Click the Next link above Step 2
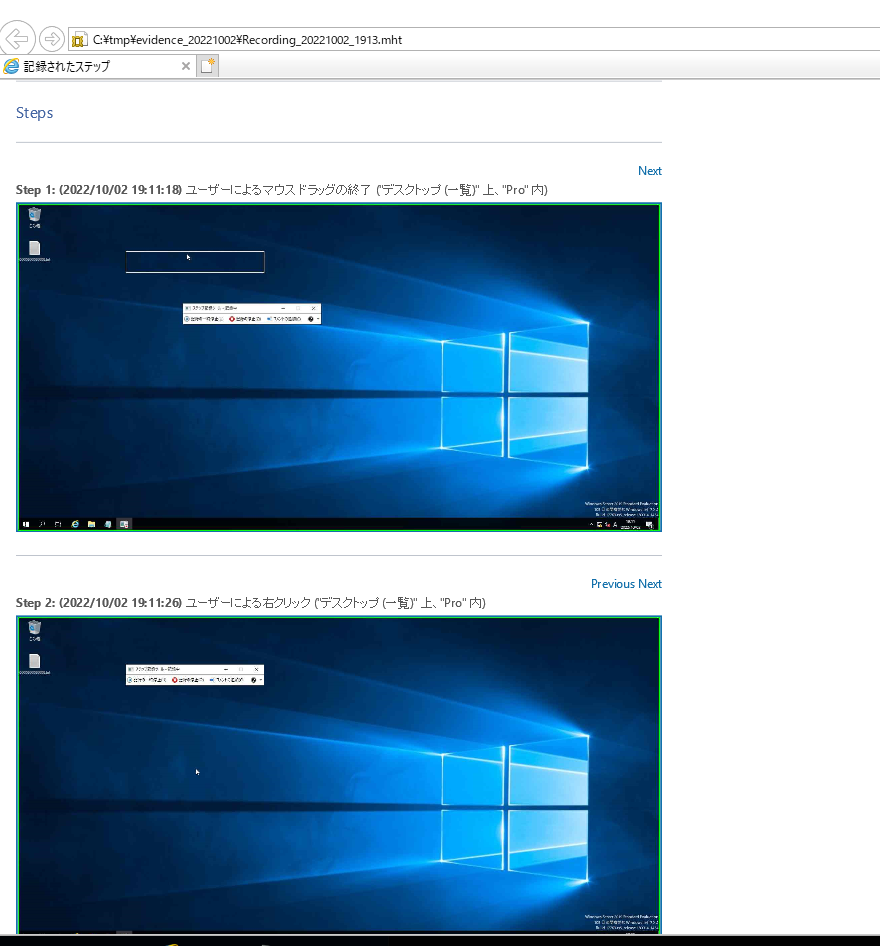 (650, 584)
